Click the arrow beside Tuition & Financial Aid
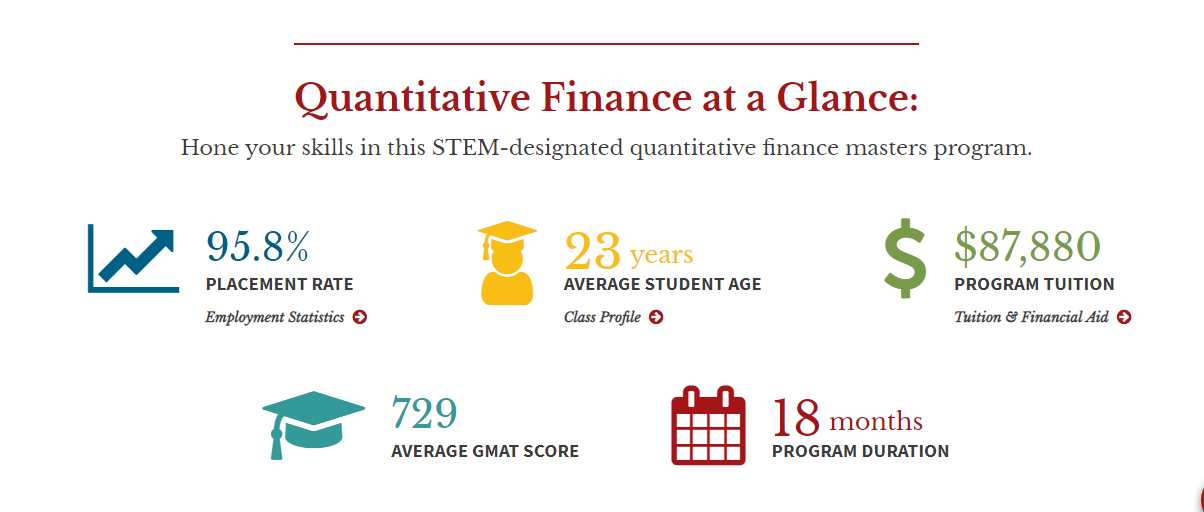Viewport: 1204px width, 512px height. coord(1124,317)
